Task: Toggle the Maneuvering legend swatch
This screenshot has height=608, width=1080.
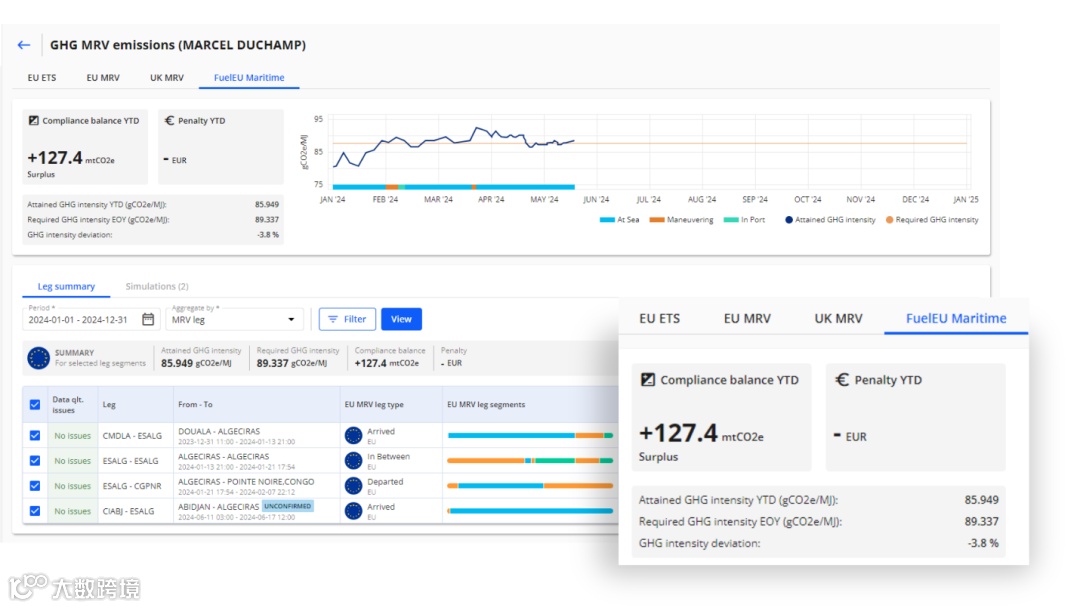Action: click(656, 220)
